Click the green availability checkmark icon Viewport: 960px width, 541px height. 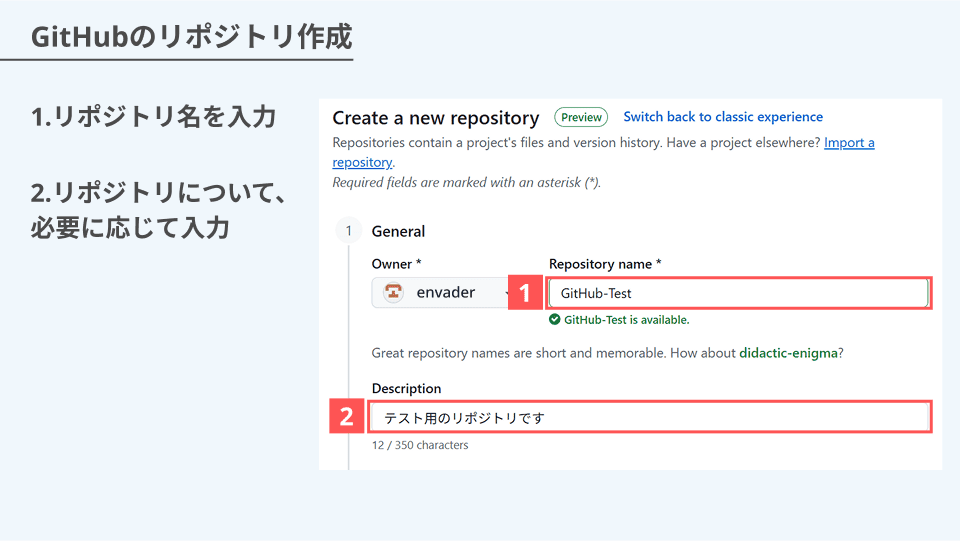[x=555, y=319]
